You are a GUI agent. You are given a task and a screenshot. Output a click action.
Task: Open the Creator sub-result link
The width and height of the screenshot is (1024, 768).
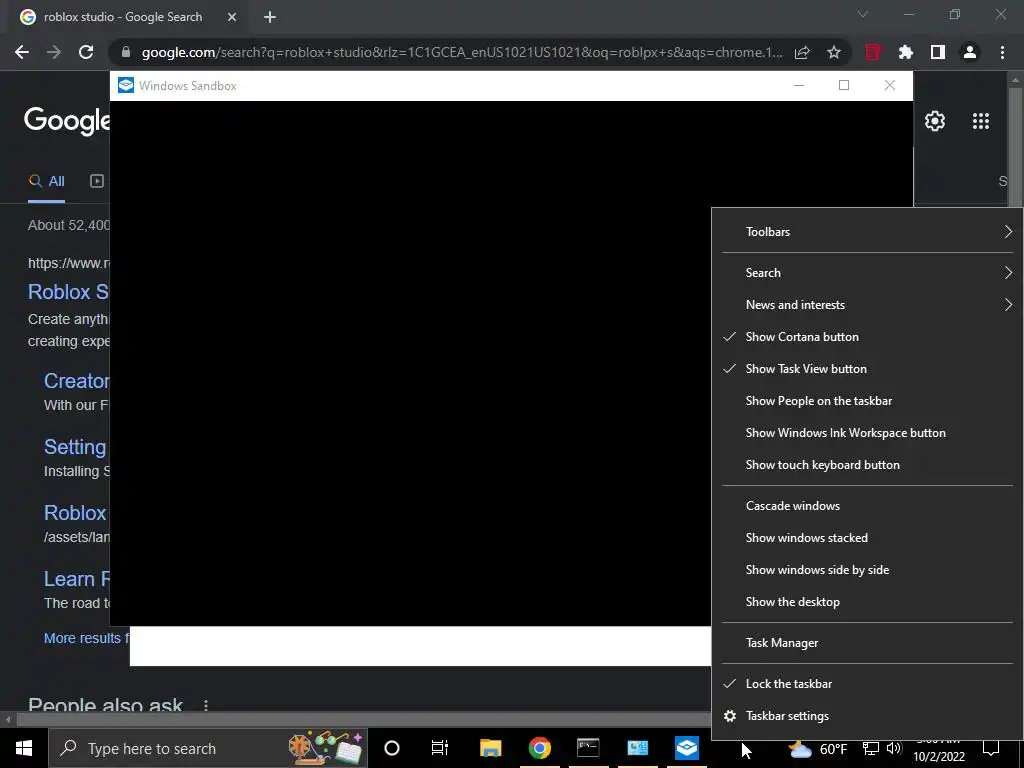[76, 381]
